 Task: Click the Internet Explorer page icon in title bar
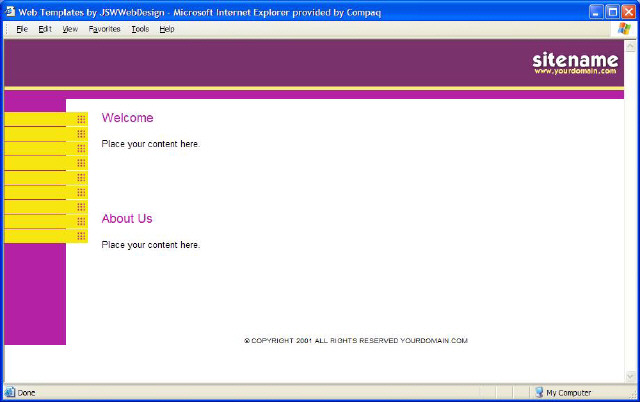click(x=10, y=10)
